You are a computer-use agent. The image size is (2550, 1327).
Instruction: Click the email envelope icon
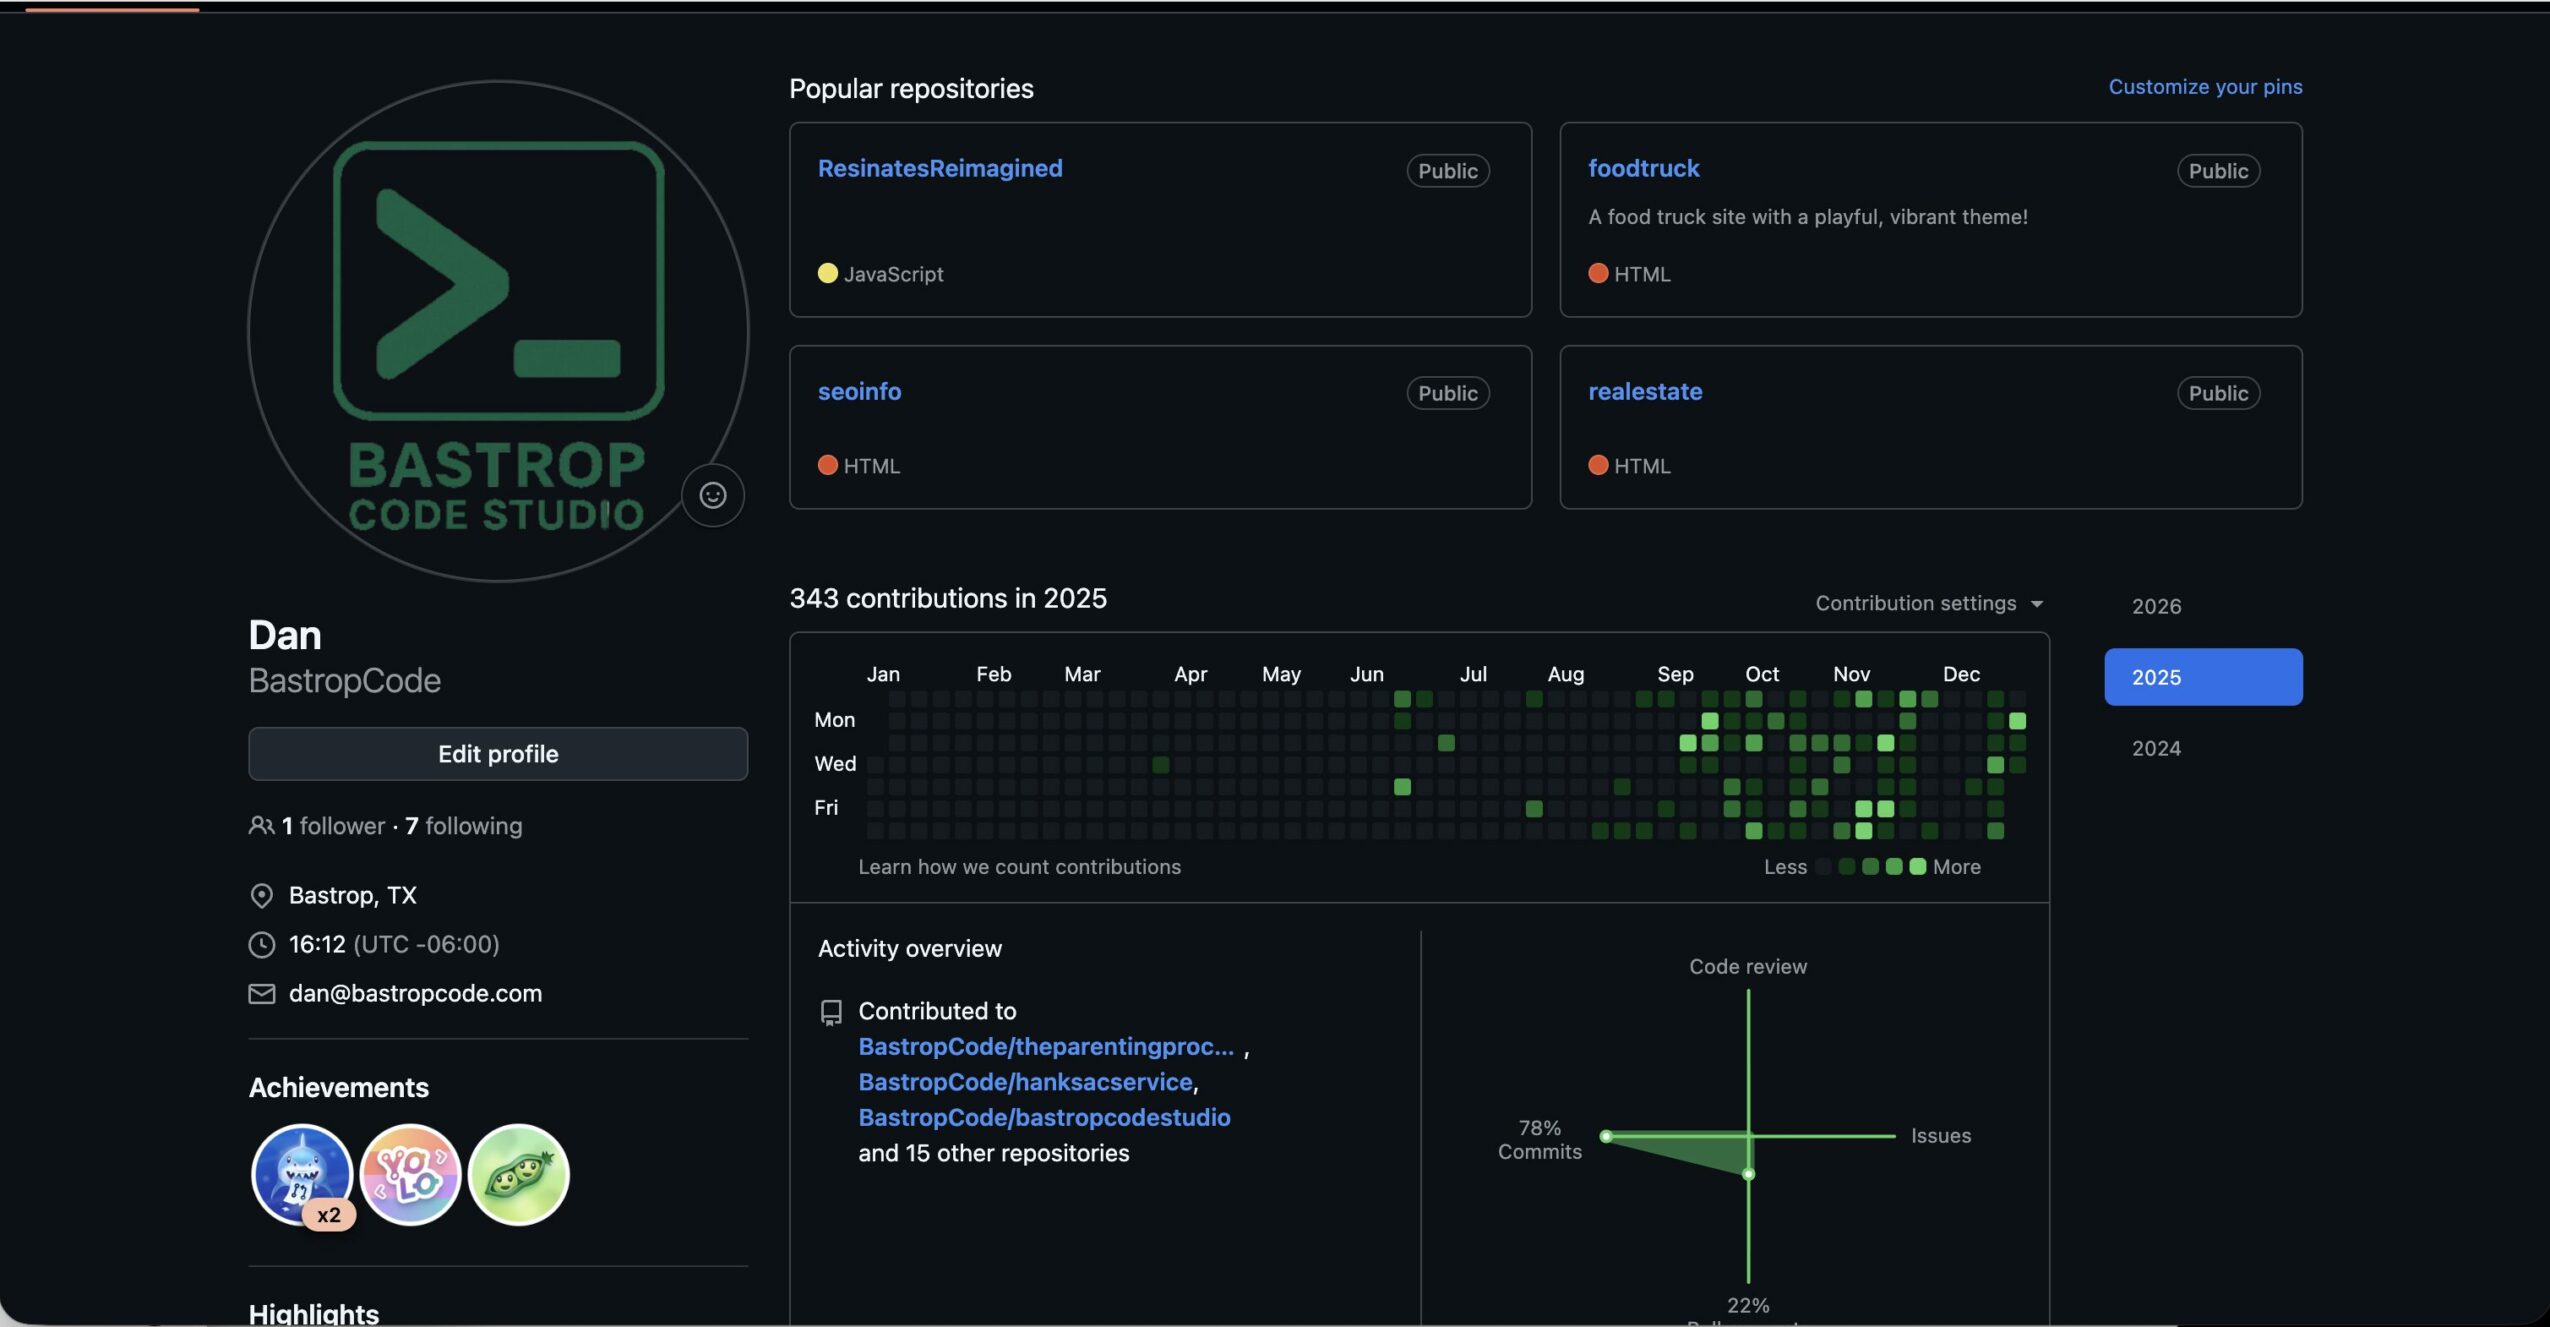[x=261, y=993]
